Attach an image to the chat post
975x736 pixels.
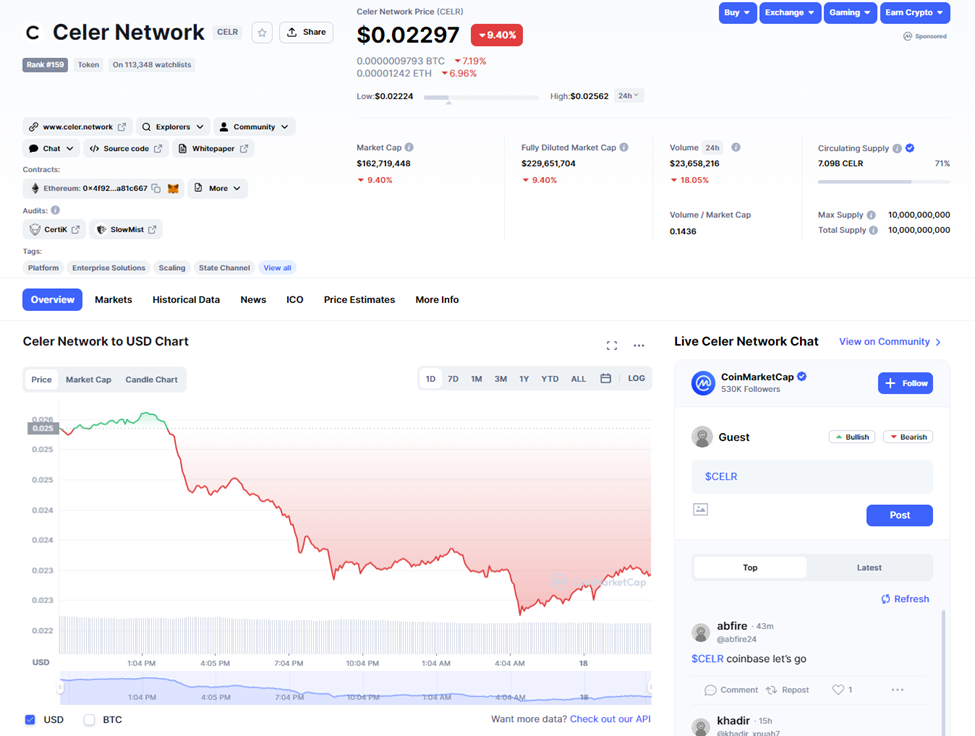point(701,510)
